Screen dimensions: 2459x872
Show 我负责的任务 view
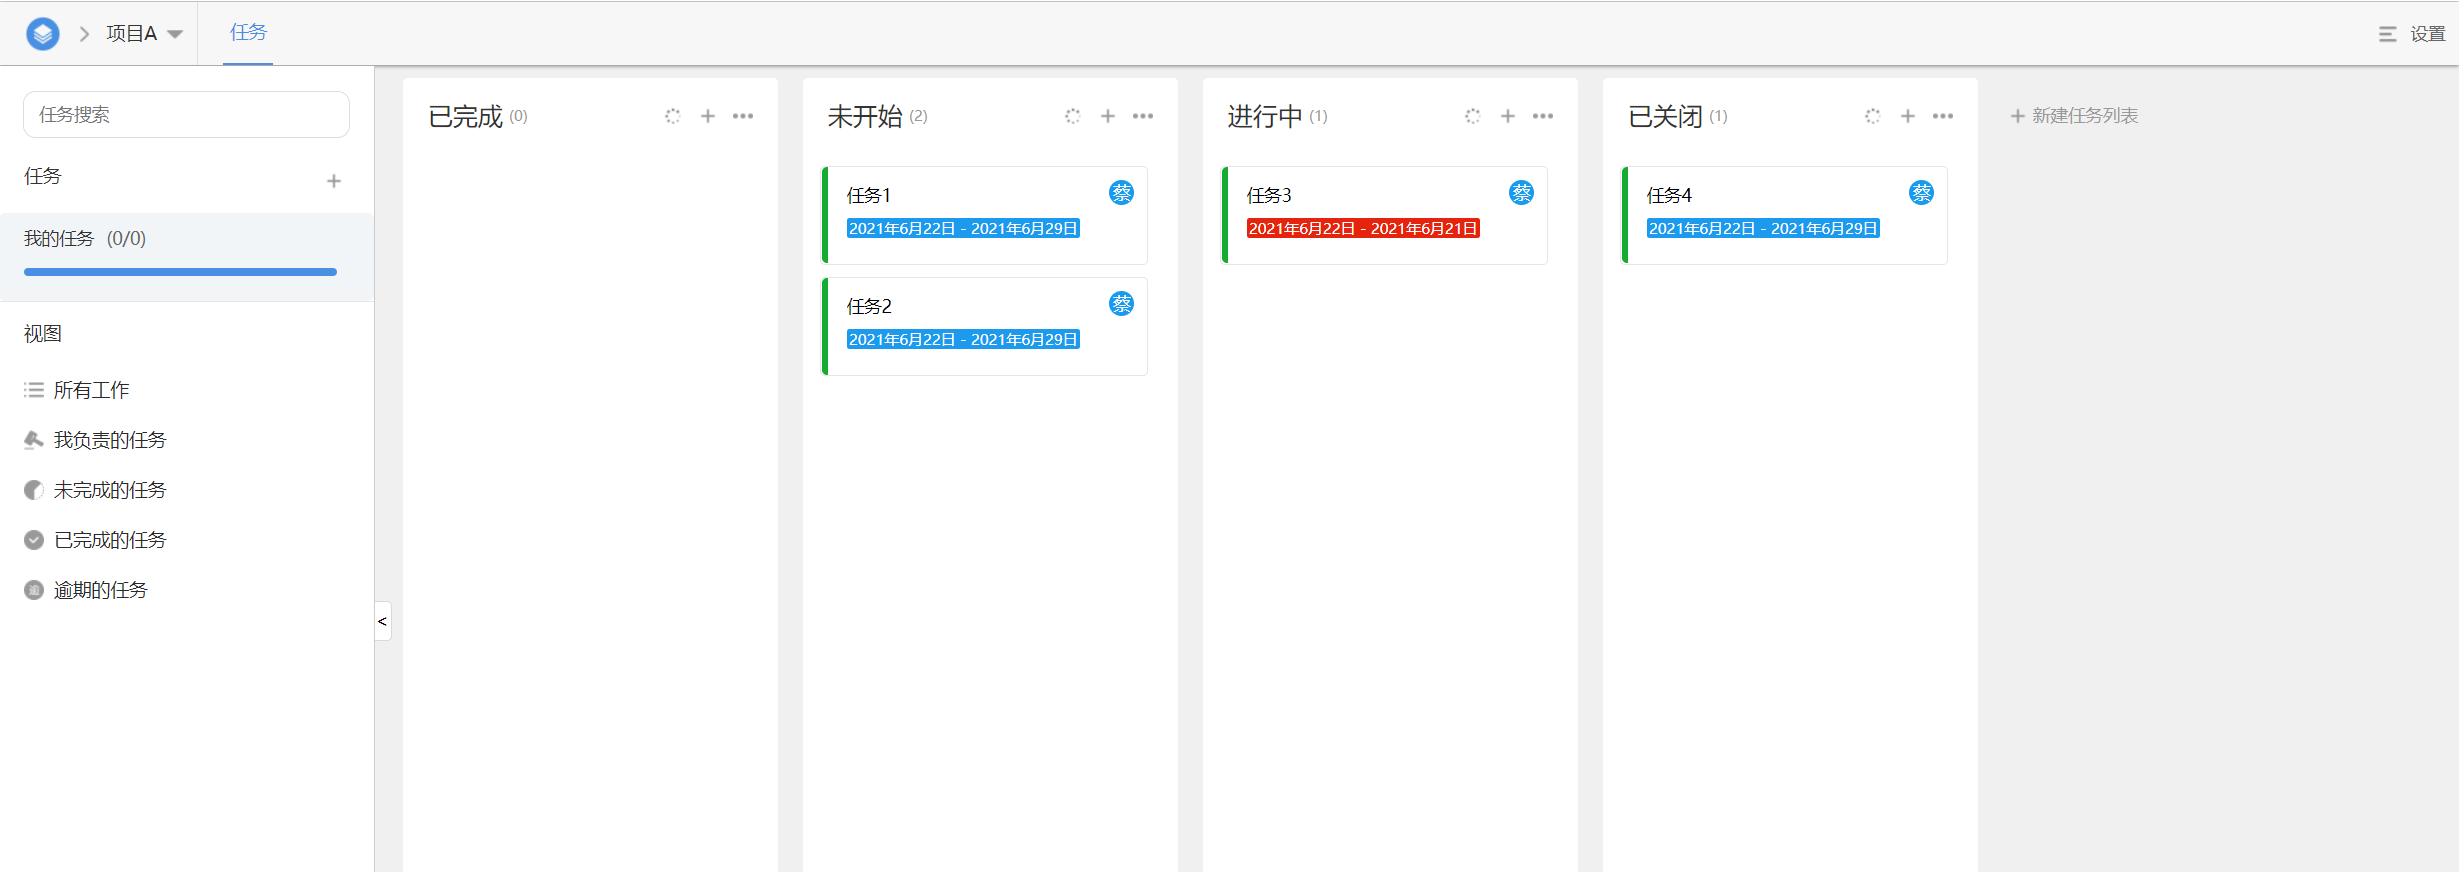[x=109, y=440]
